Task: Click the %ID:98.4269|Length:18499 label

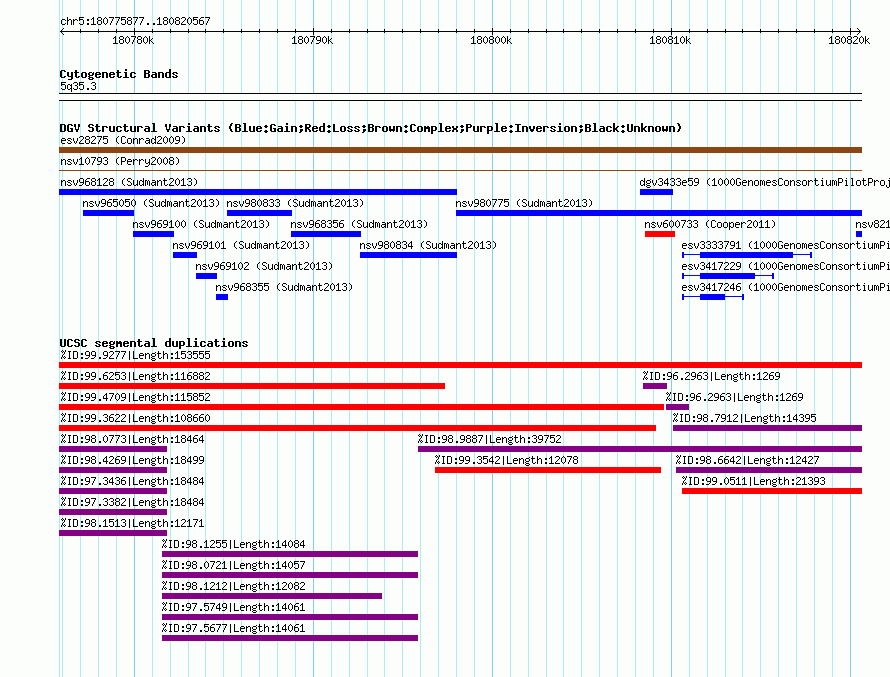Action: tap(132, 460)
